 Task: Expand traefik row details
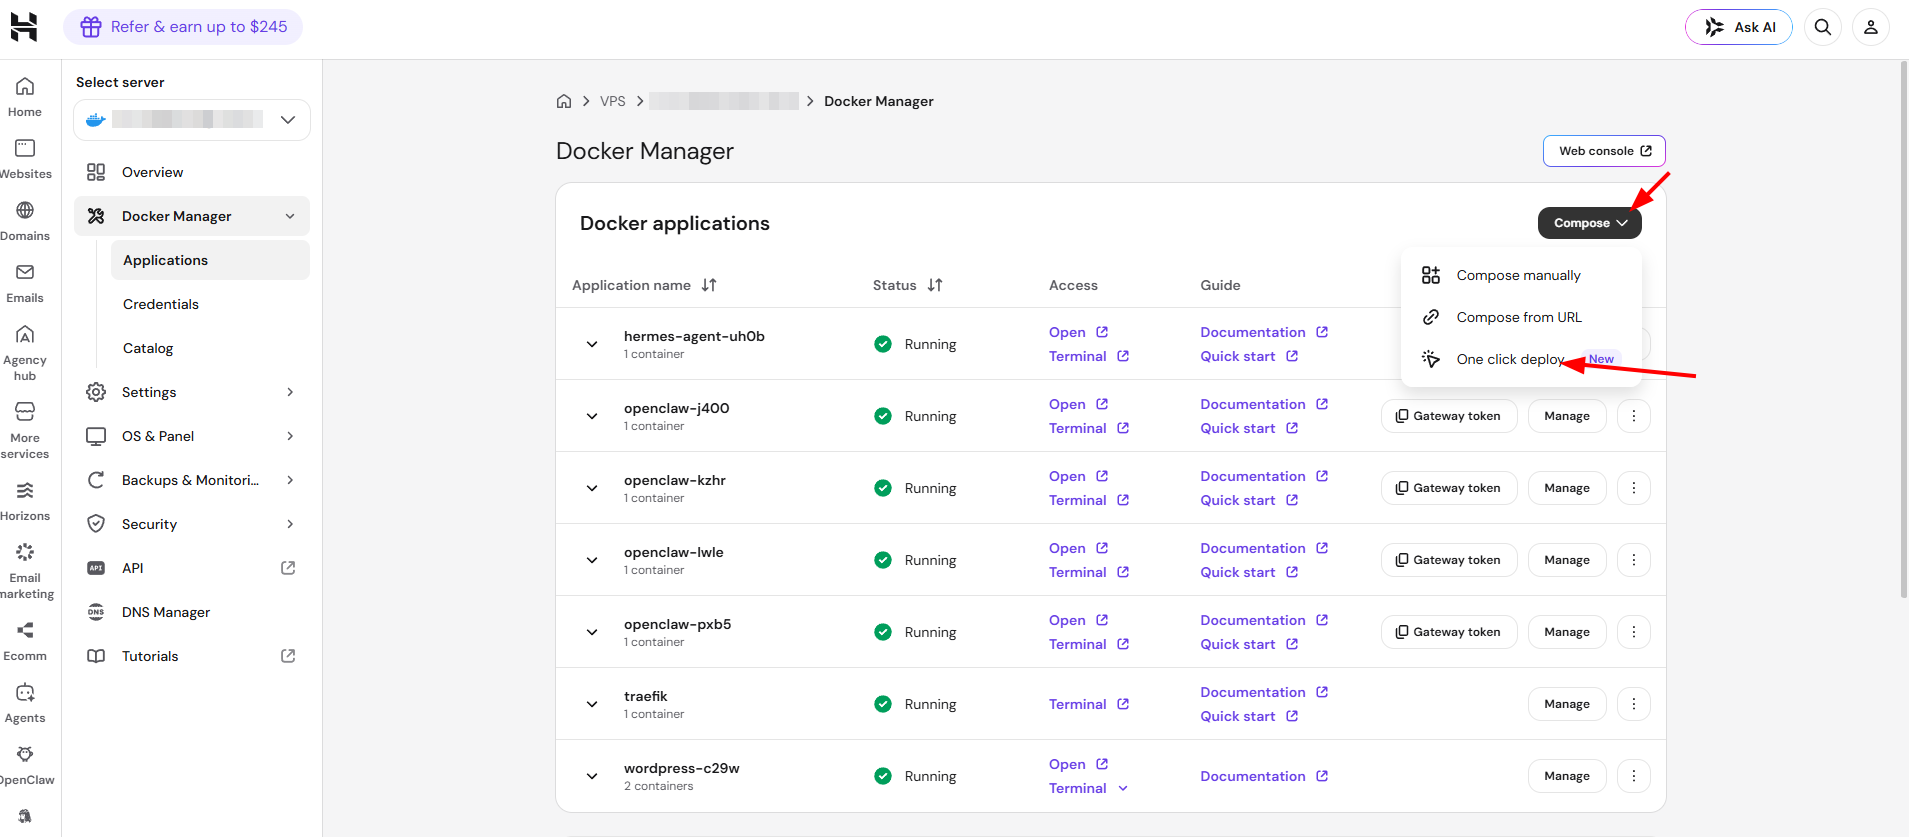592,704
